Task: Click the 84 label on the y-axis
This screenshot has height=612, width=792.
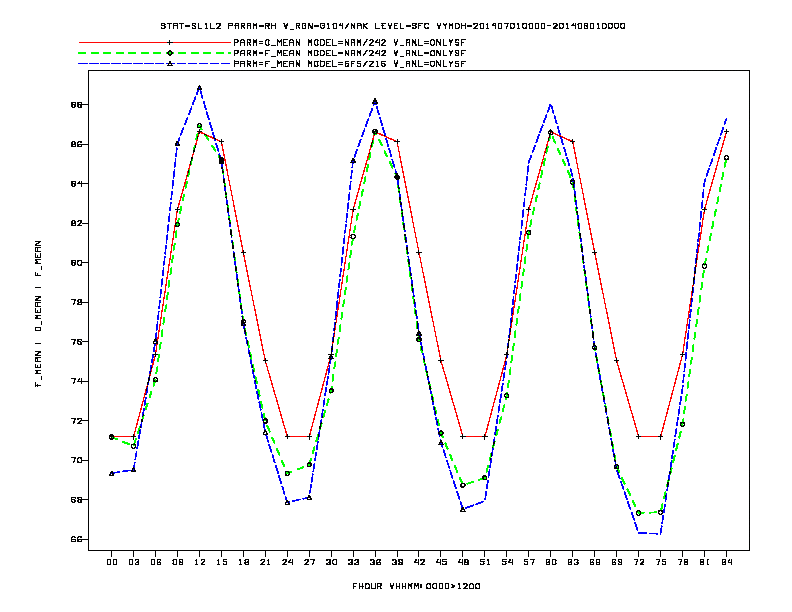Action: point(76,184)
